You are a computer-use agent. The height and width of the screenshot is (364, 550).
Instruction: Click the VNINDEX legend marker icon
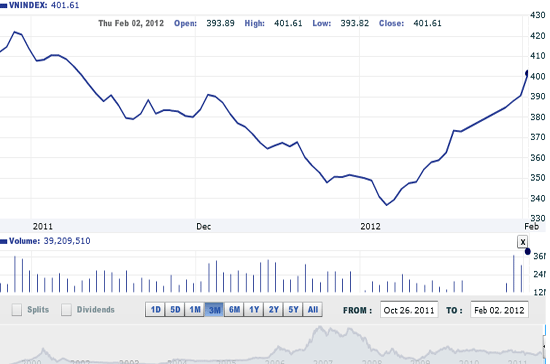click(4, 6)
